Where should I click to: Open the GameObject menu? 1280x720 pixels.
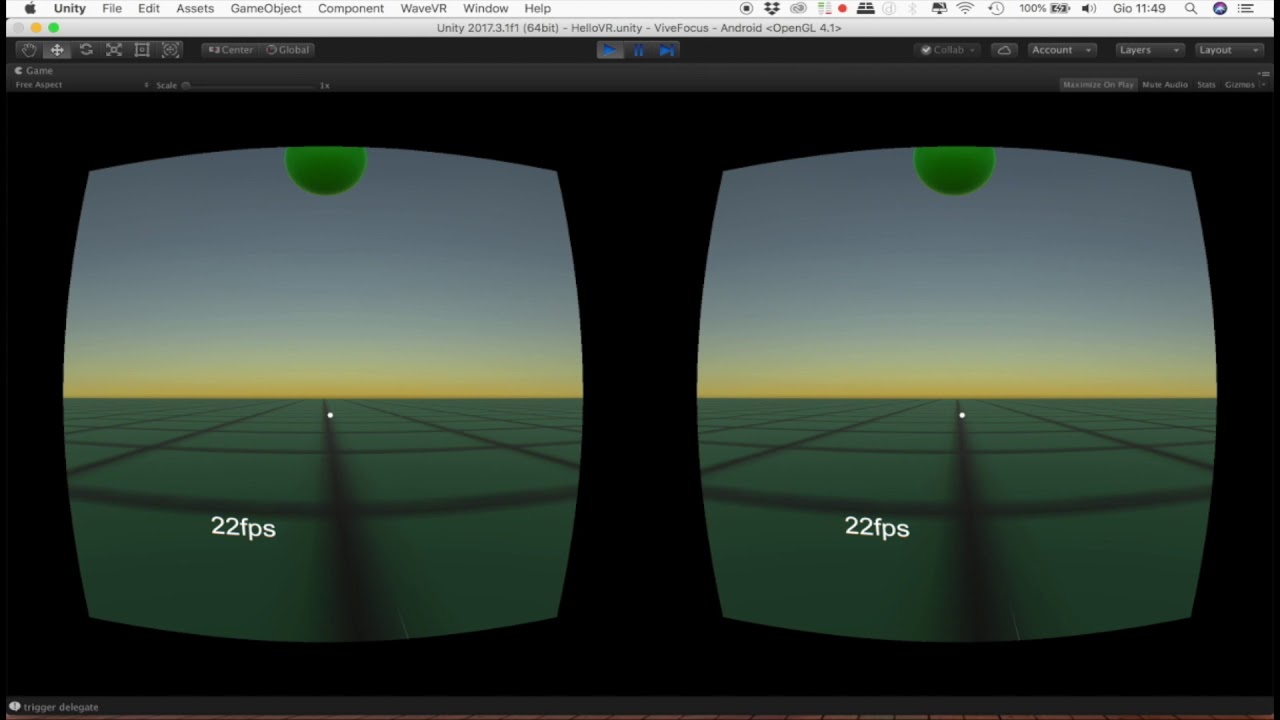266,8
